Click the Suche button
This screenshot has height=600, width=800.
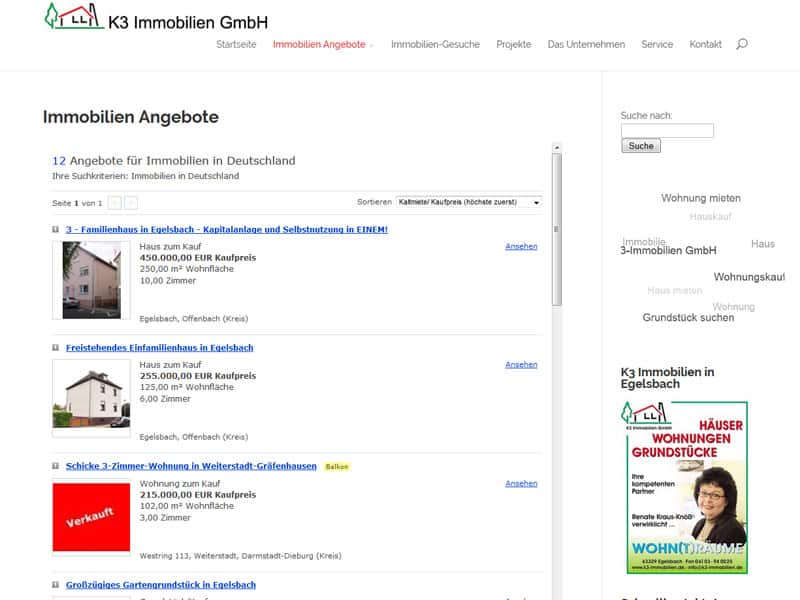click(x=641, y=146)
